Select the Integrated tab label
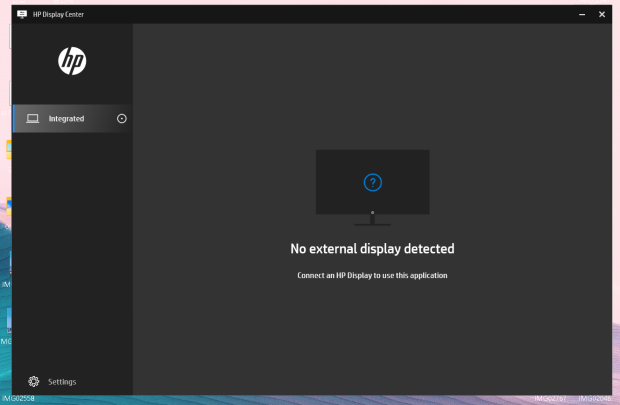This screenshot has width=620, height=405. [66, 119]
